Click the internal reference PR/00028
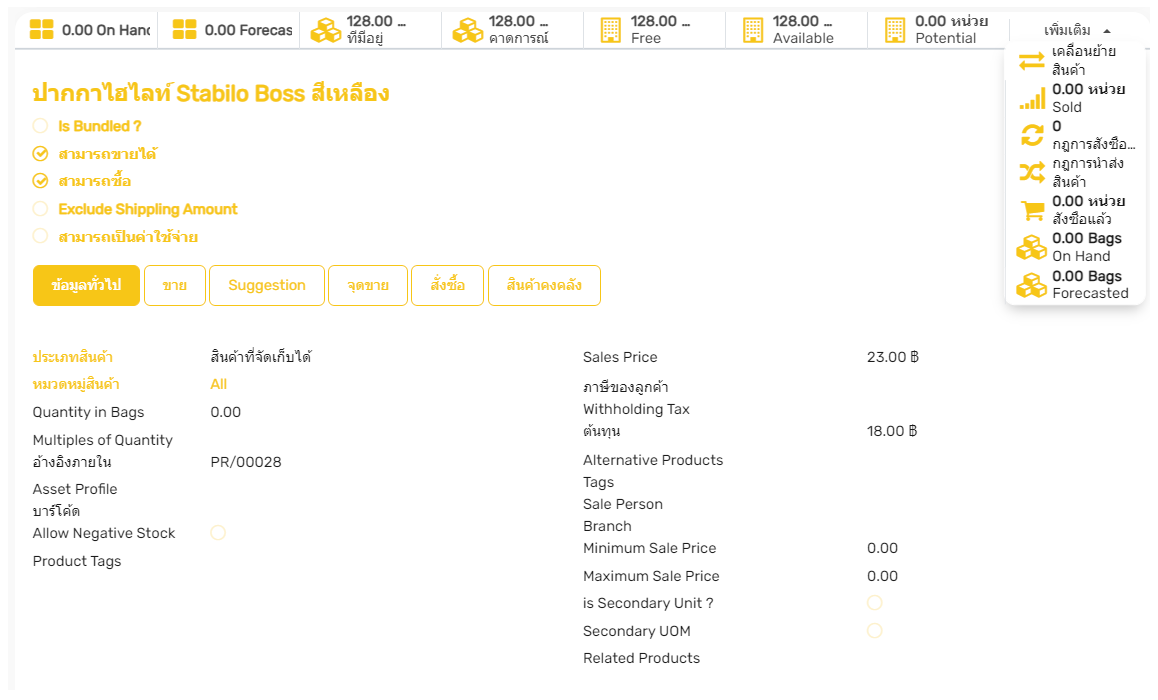Viewport: 1158px width, 700px height. click(246, 461)
